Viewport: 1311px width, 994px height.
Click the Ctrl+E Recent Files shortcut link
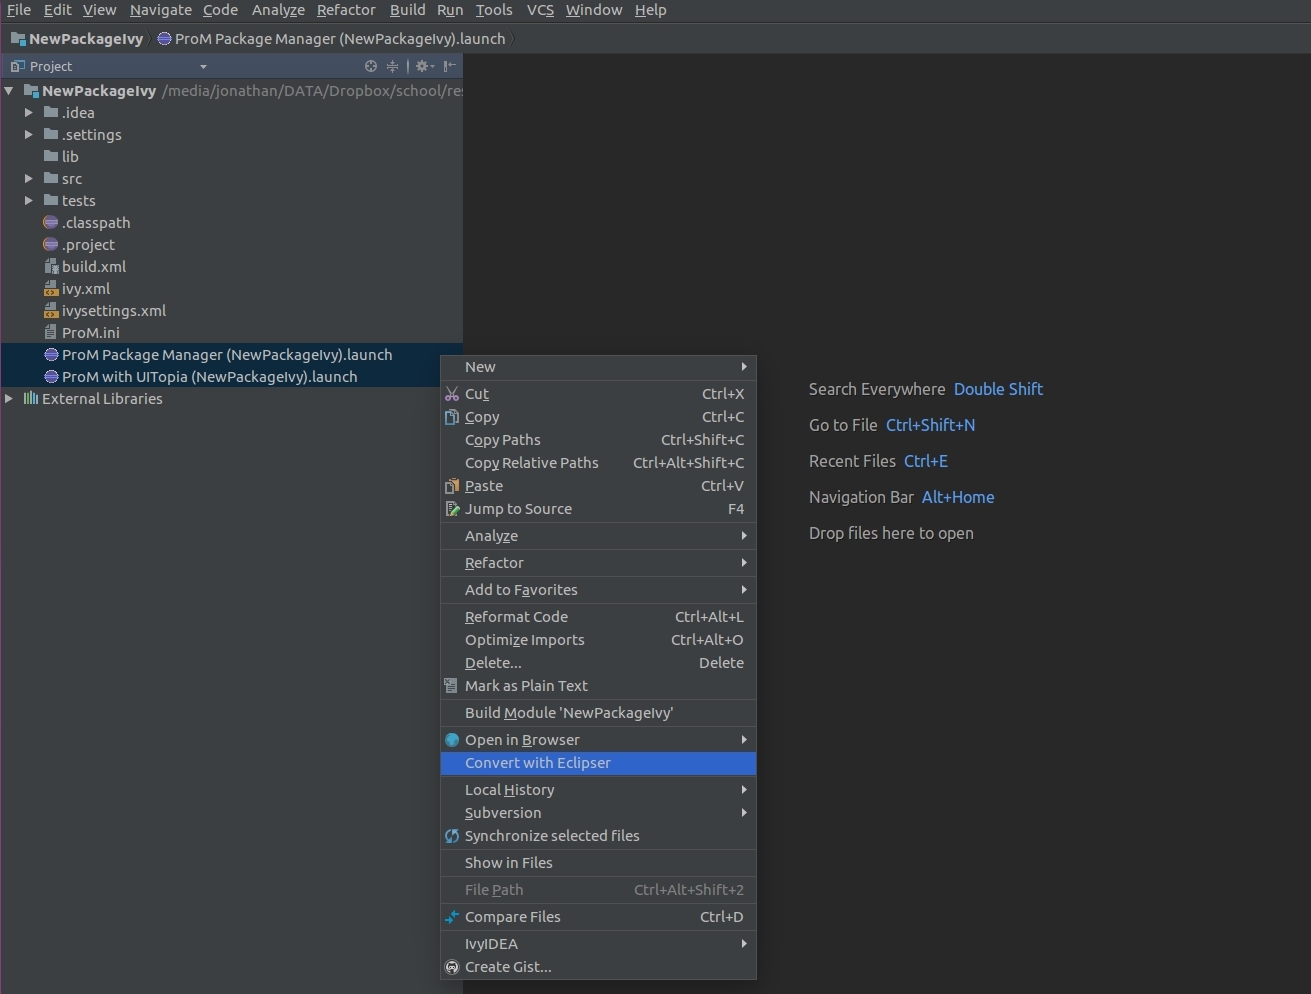click(926, 461)
